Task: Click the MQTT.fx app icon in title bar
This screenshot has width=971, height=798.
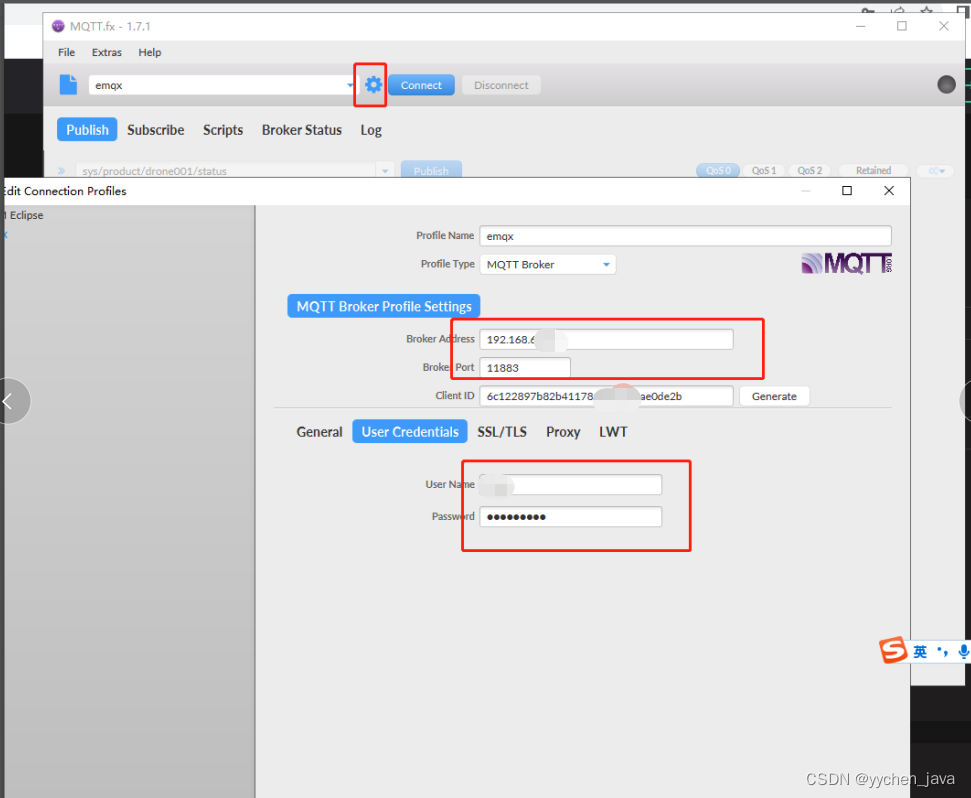Action: pos(58,26)
